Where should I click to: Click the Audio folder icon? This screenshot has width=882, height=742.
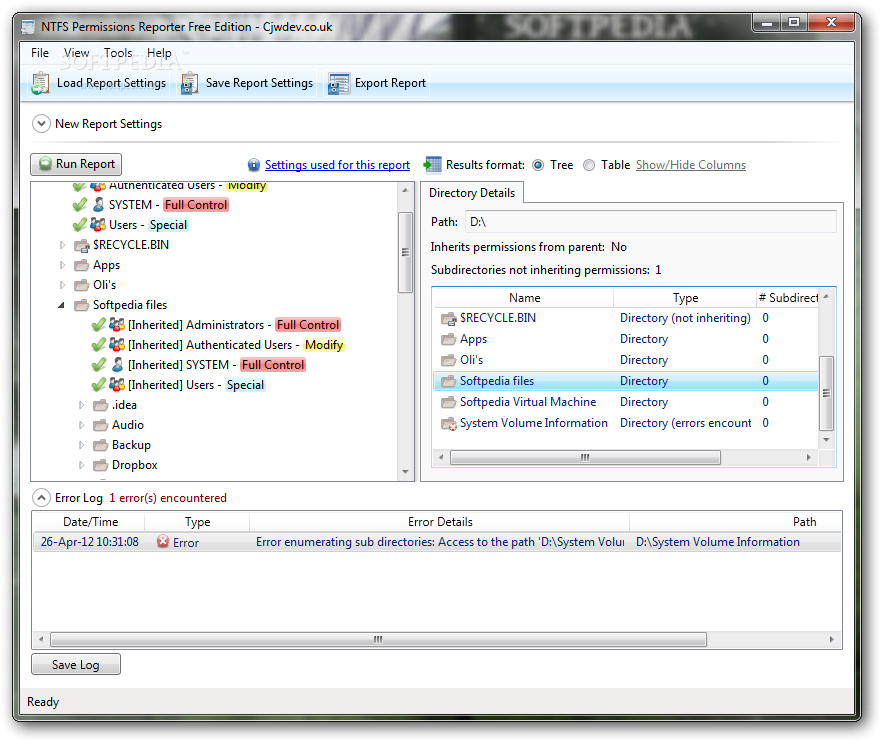tap(101, 425)
